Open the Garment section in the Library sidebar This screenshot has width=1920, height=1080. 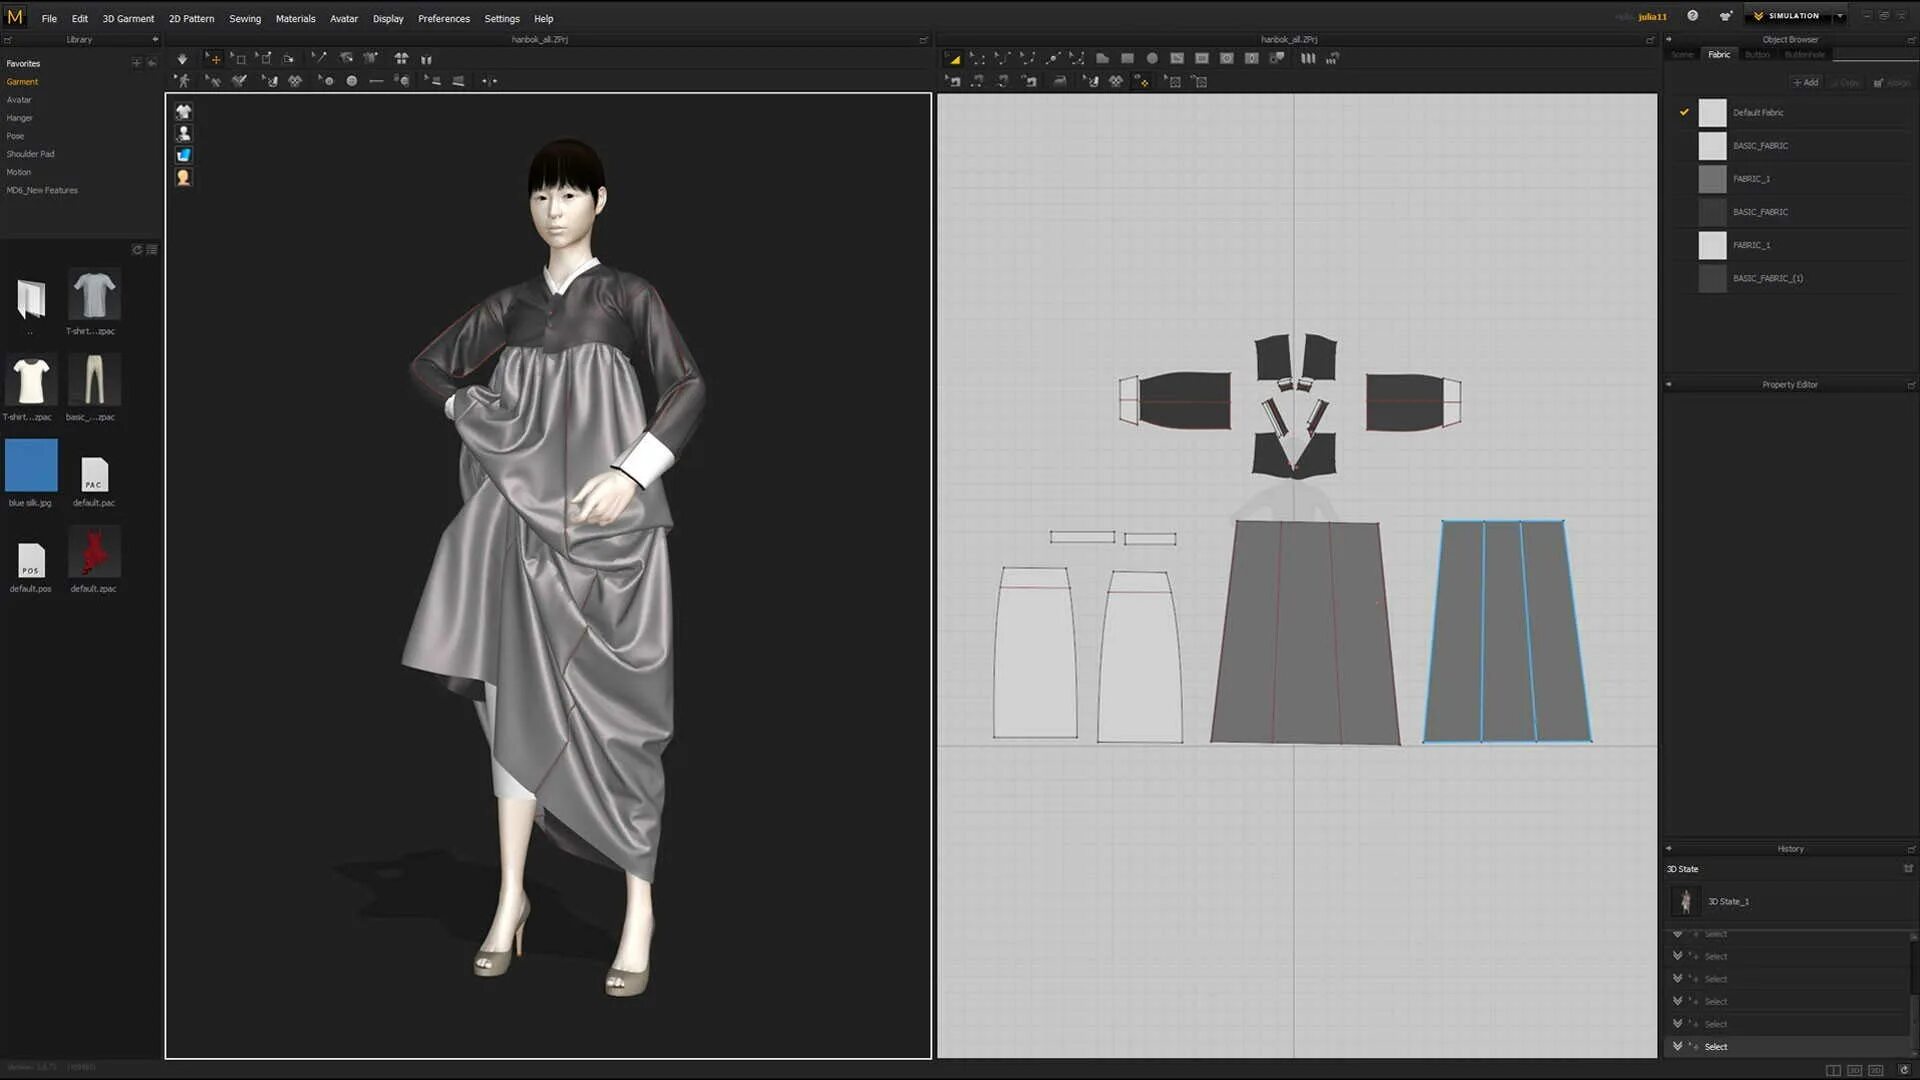(x=22, y=81)
